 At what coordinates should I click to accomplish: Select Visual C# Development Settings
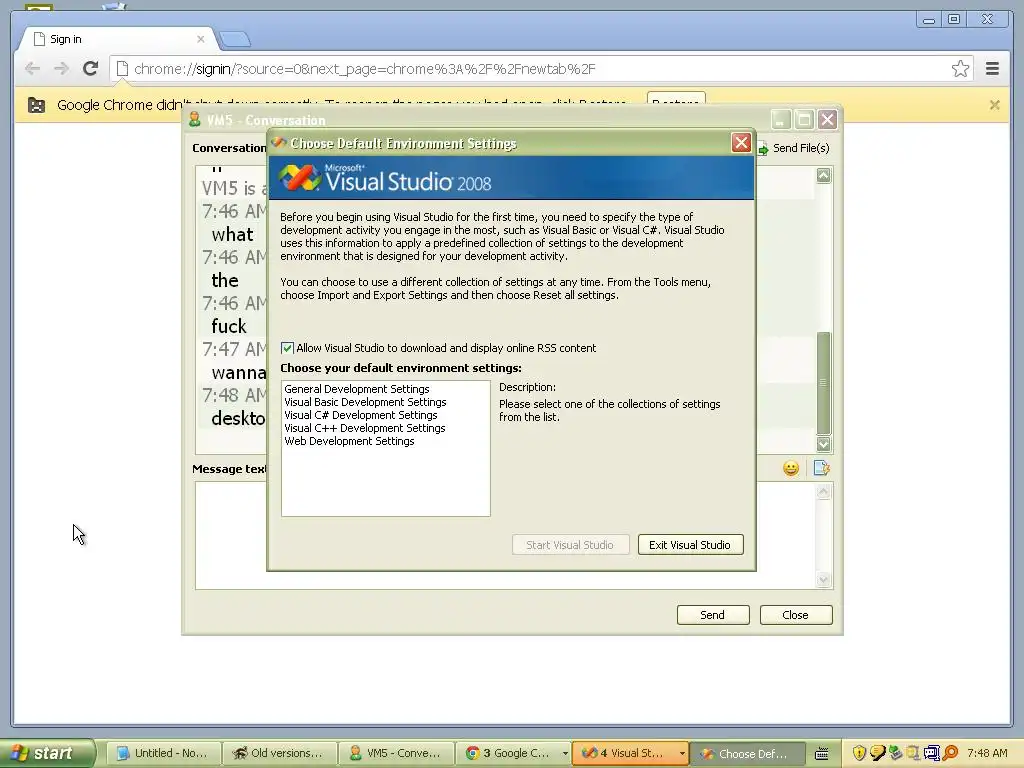(360, 415)
